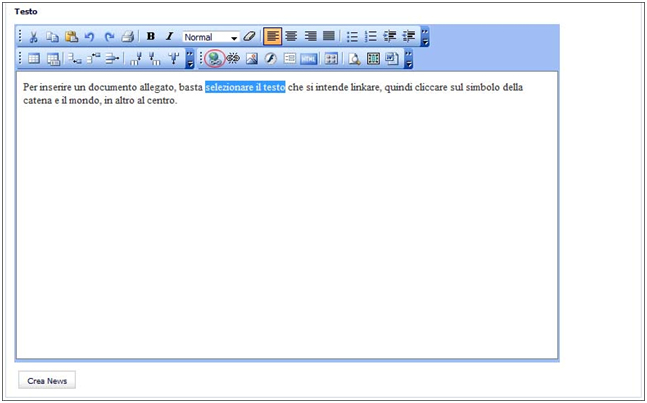Center align the text

coord(291,36)
